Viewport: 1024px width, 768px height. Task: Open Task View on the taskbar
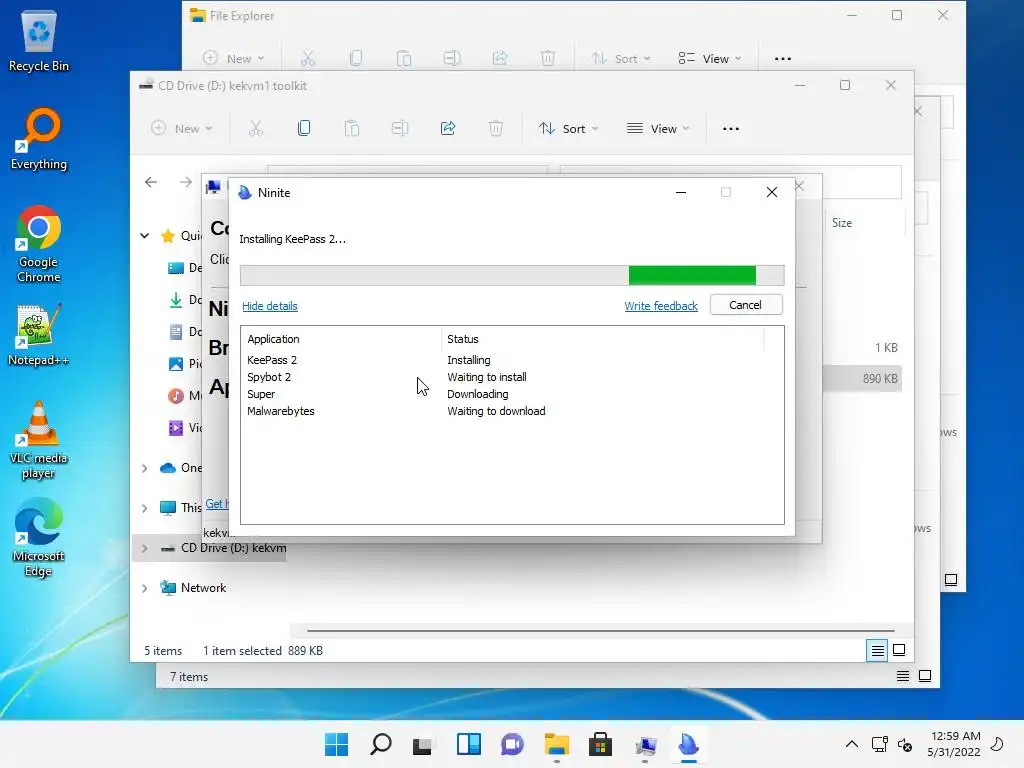tap(424, 744)
